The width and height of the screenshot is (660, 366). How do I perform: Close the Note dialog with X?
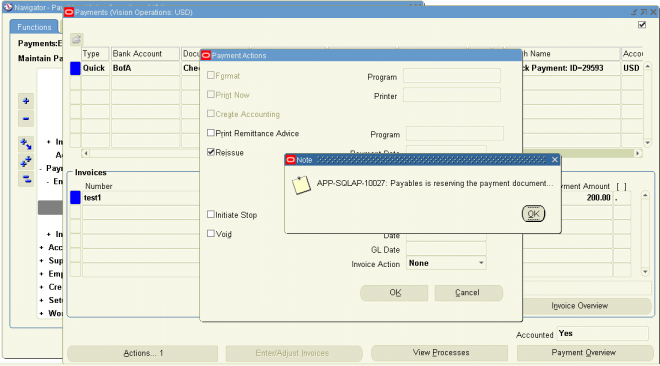pyautogui.click(x=555, y=160)
